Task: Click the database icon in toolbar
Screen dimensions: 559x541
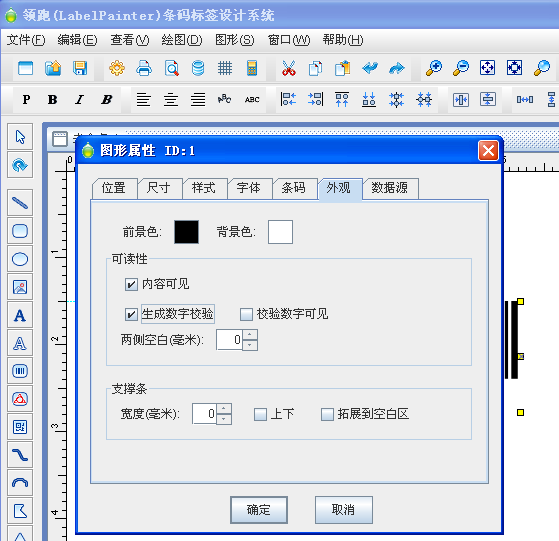Action: tap(198, 68)
